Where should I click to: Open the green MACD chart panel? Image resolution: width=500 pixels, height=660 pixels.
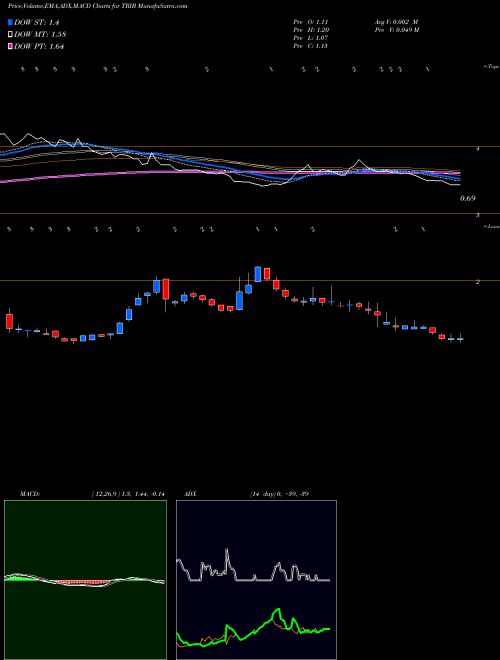pyautogui.click(x=85, y=580)
